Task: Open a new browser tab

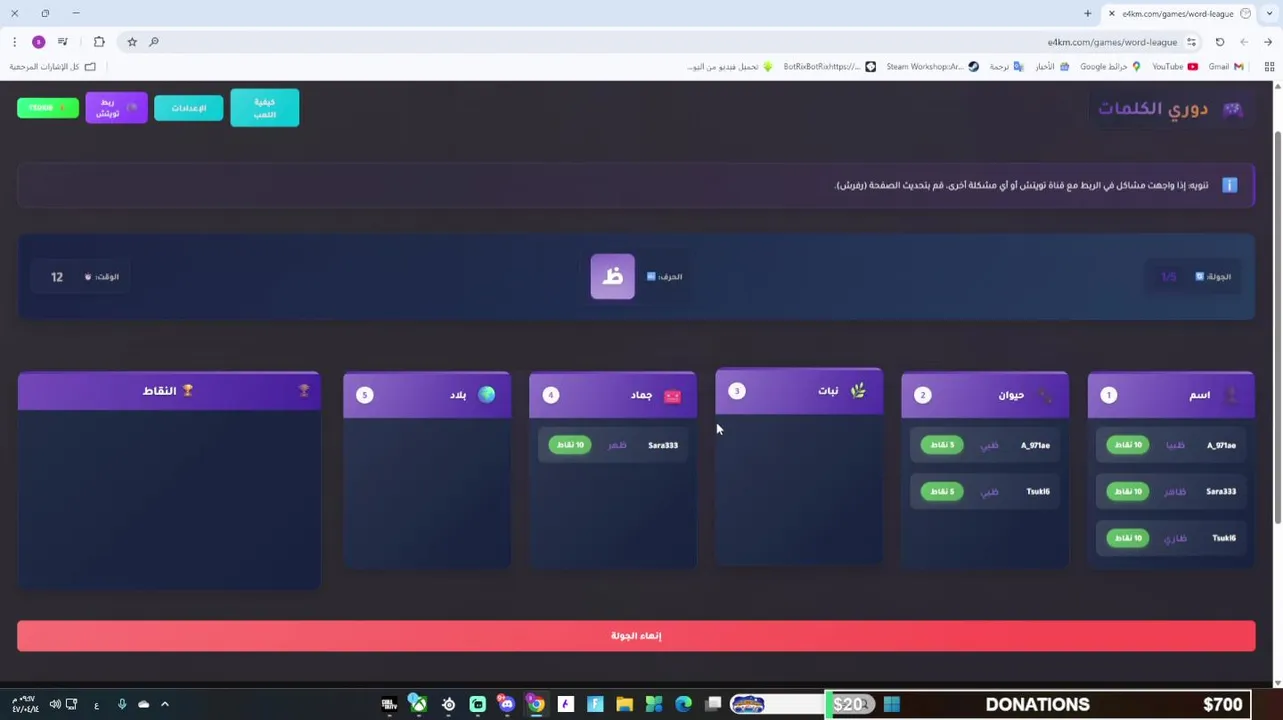Action: tap(1087, 13)
